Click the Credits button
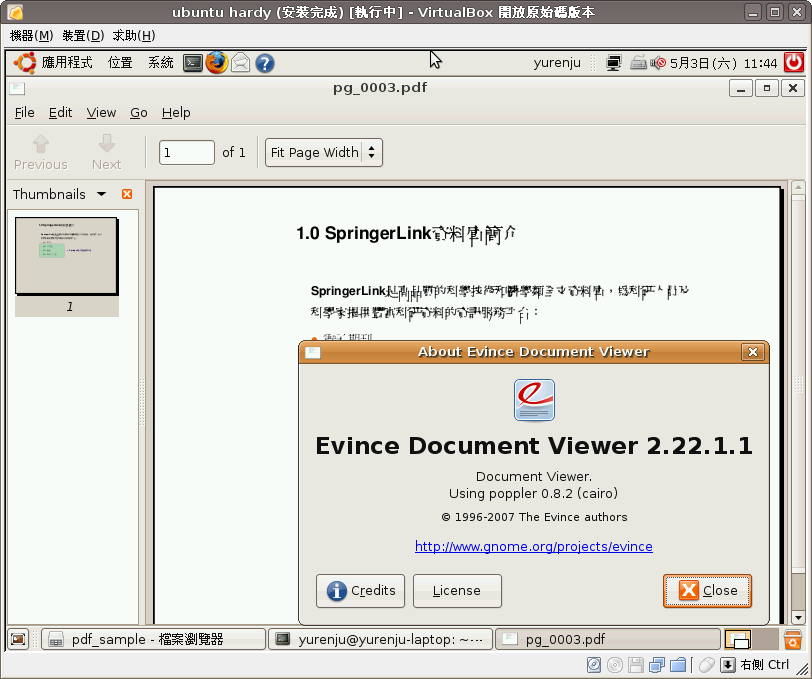This screenshot has height=679, width=812. pyautogui.click(x=360, y=591)
